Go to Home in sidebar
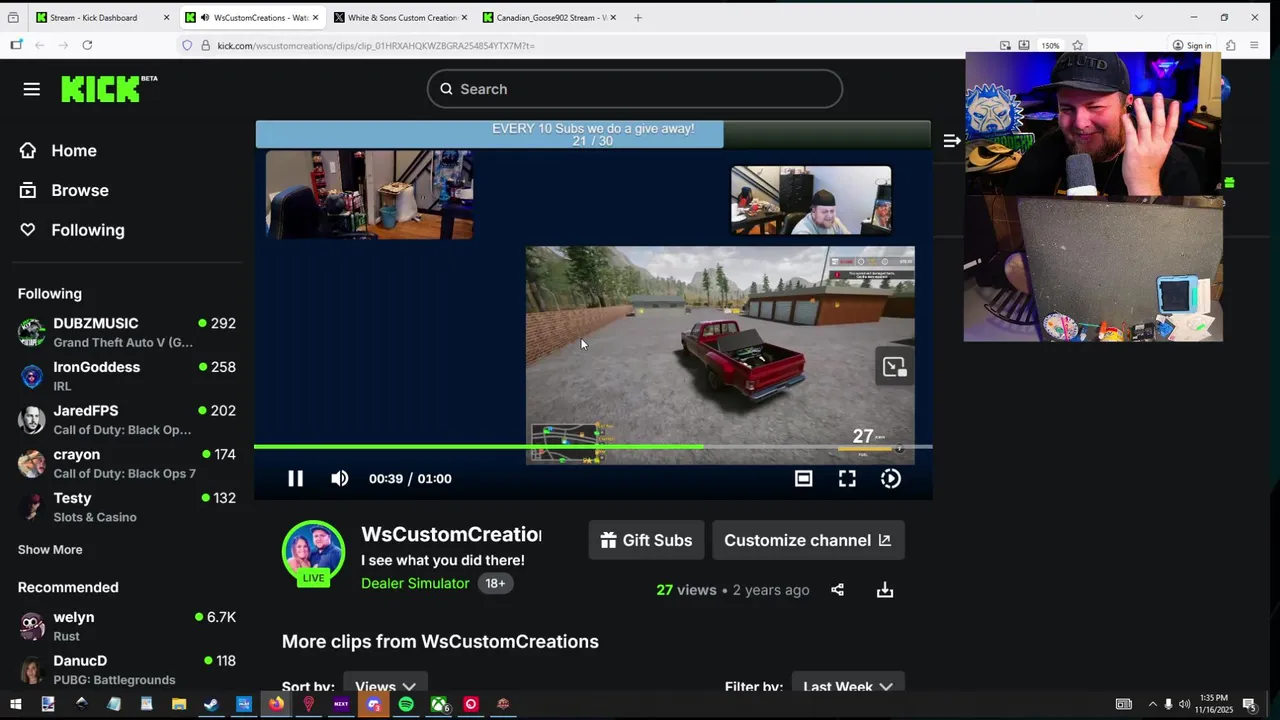Image resolution: width=1280 pixels, height=720 pixels. click(x=74, y=151)
